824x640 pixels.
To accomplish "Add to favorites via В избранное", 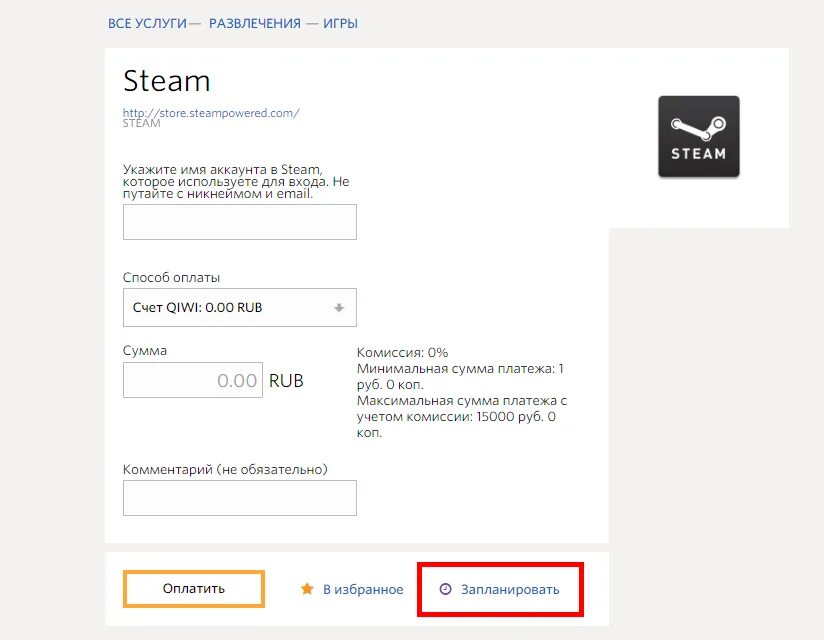I will pos(363,590).
